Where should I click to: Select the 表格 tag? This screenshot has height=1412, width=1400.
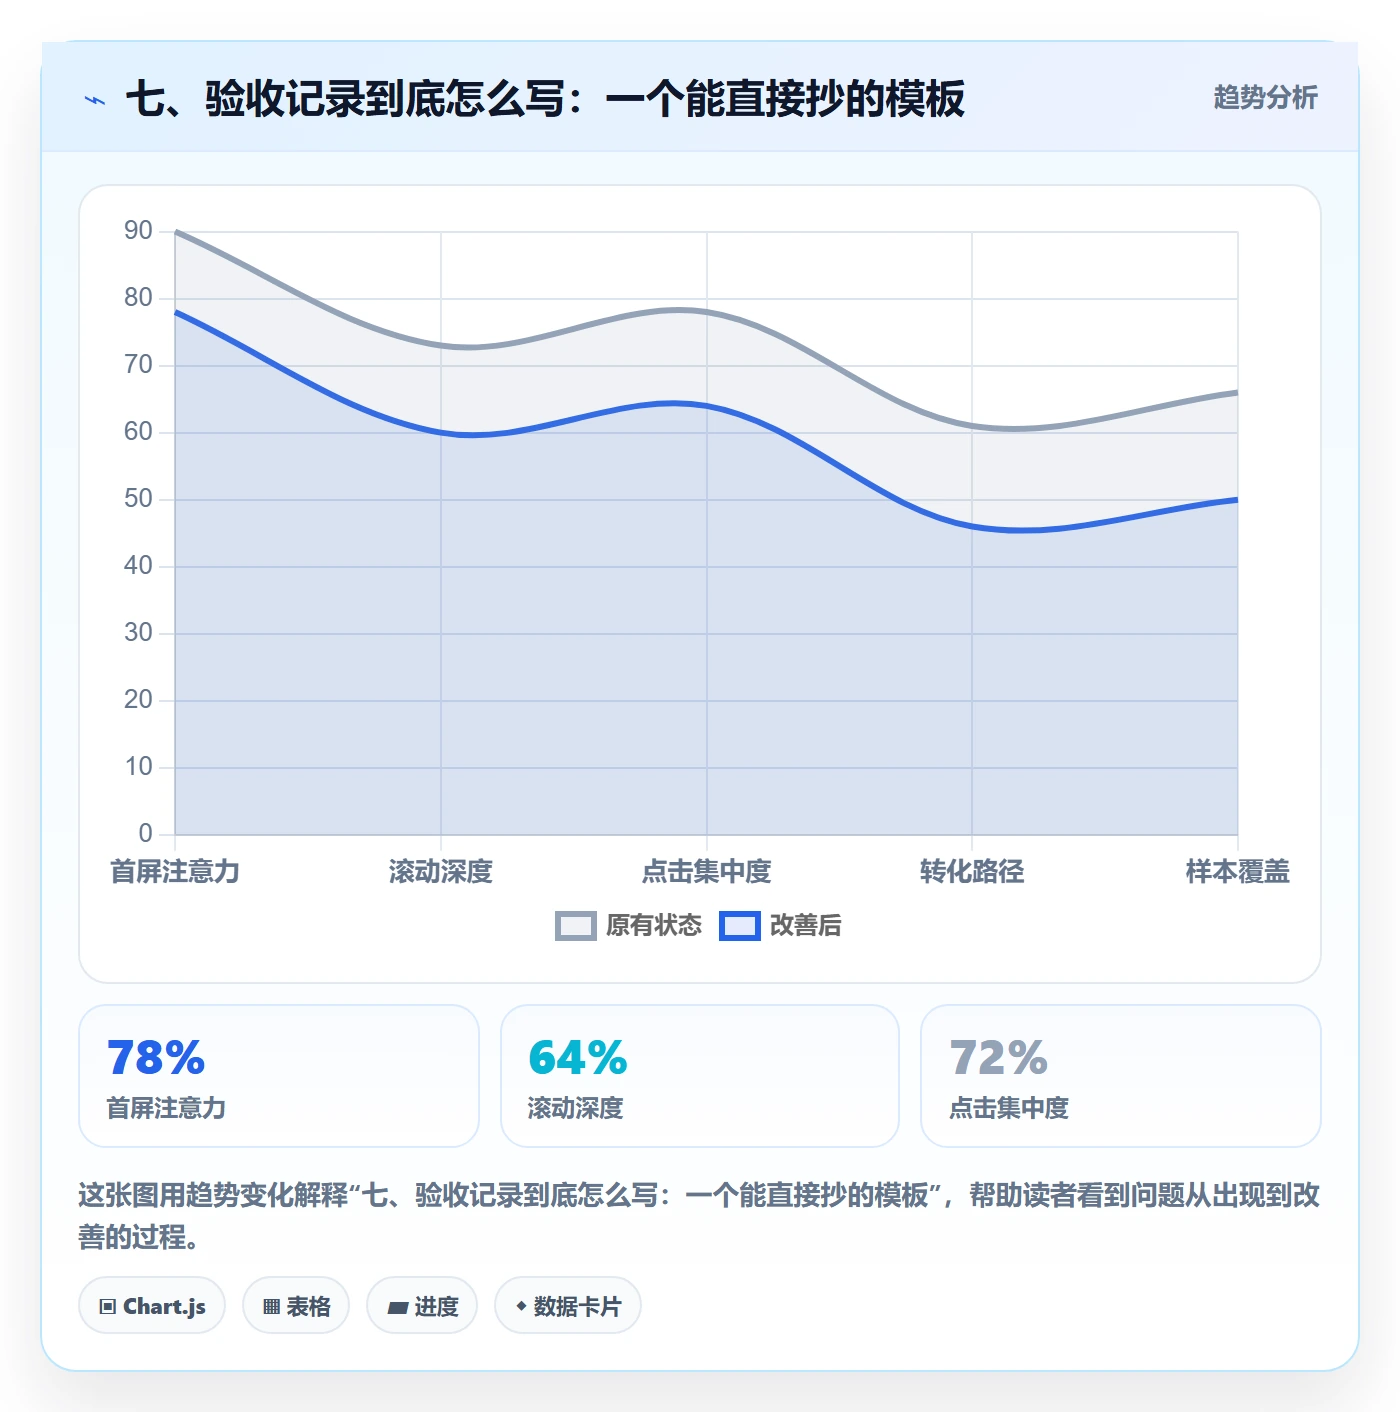(x=296, y=1306)
